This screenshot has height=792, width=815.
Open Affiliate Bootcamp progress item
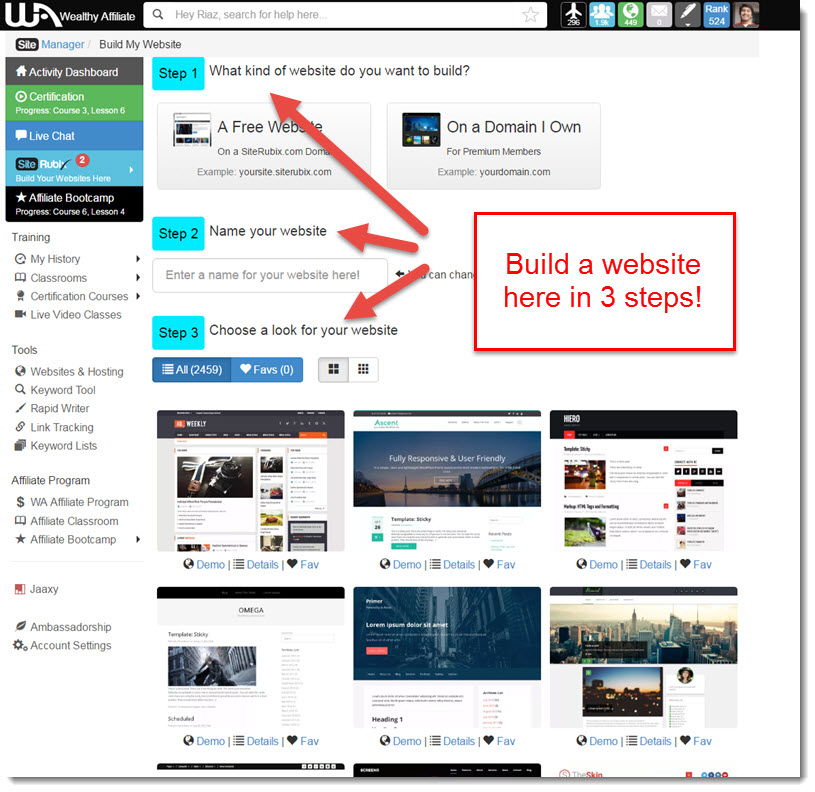tap(74, 204)
